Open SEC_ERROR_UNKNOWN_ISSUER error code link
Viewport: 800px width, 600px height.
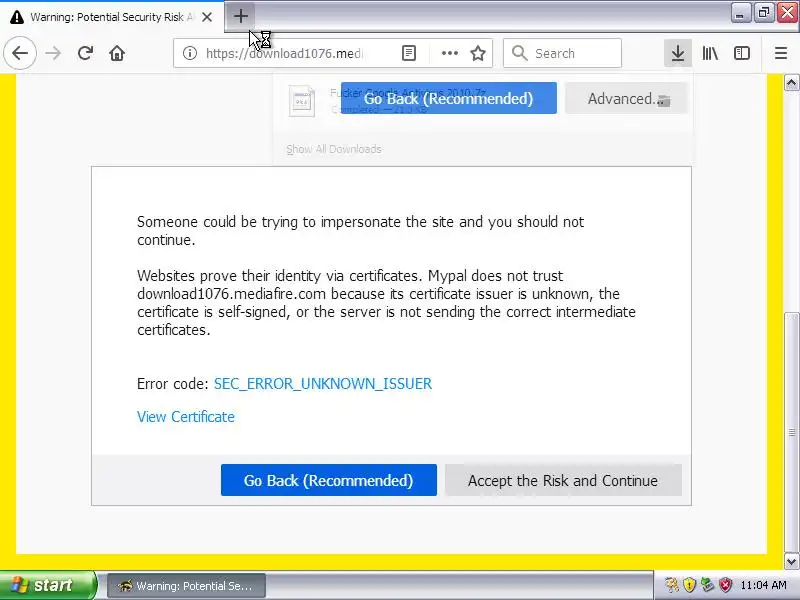coord(322,384)
